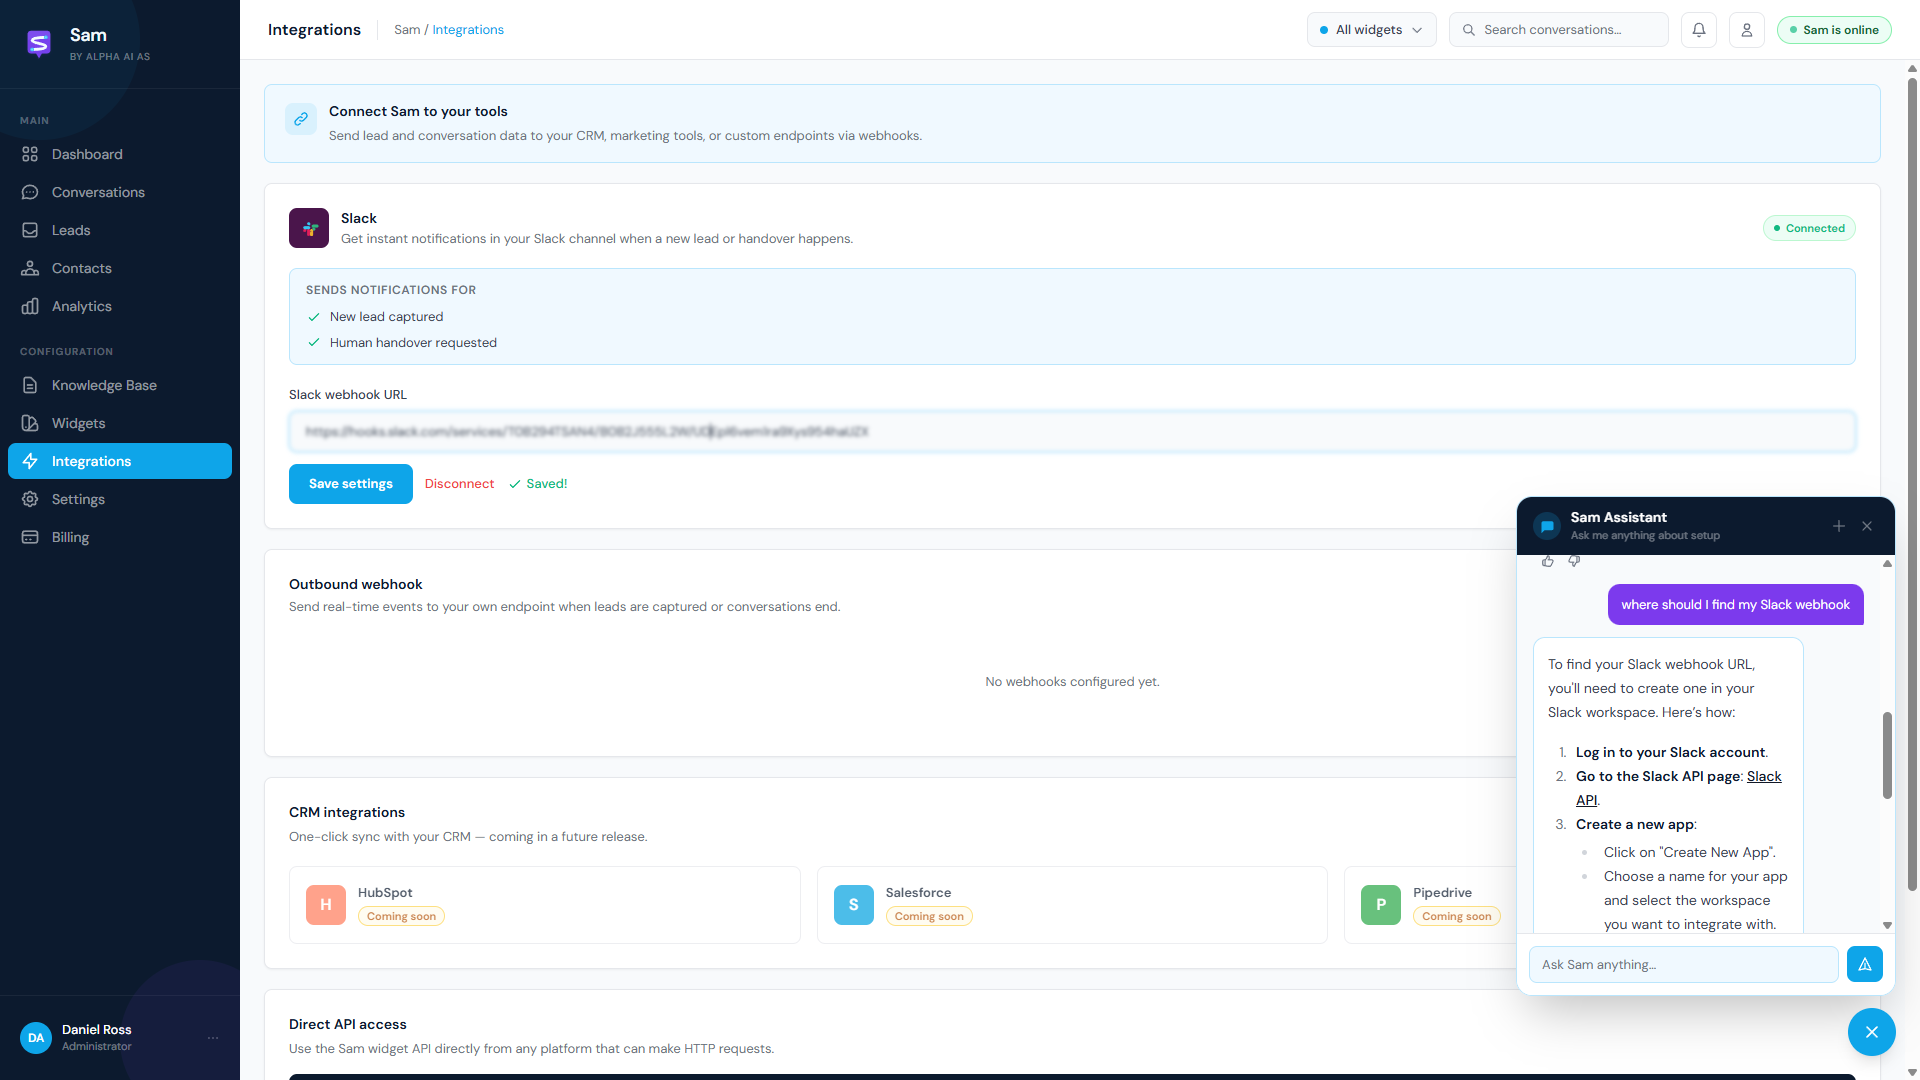
Task: Give thumbs down to assistant reply
Action: pyautogui.click(x=1574, y=561)
